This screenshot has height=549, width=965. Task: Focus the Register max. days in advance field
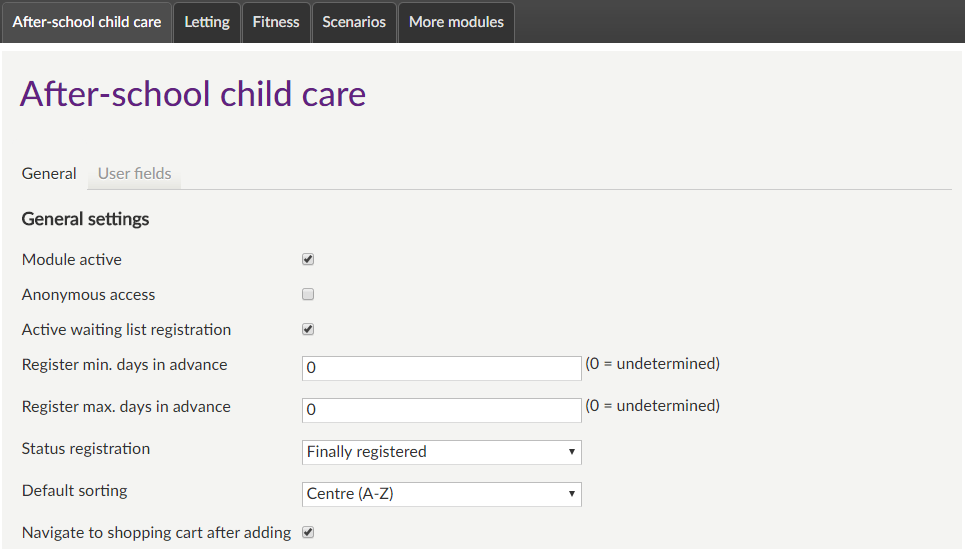tap(441, 410)
